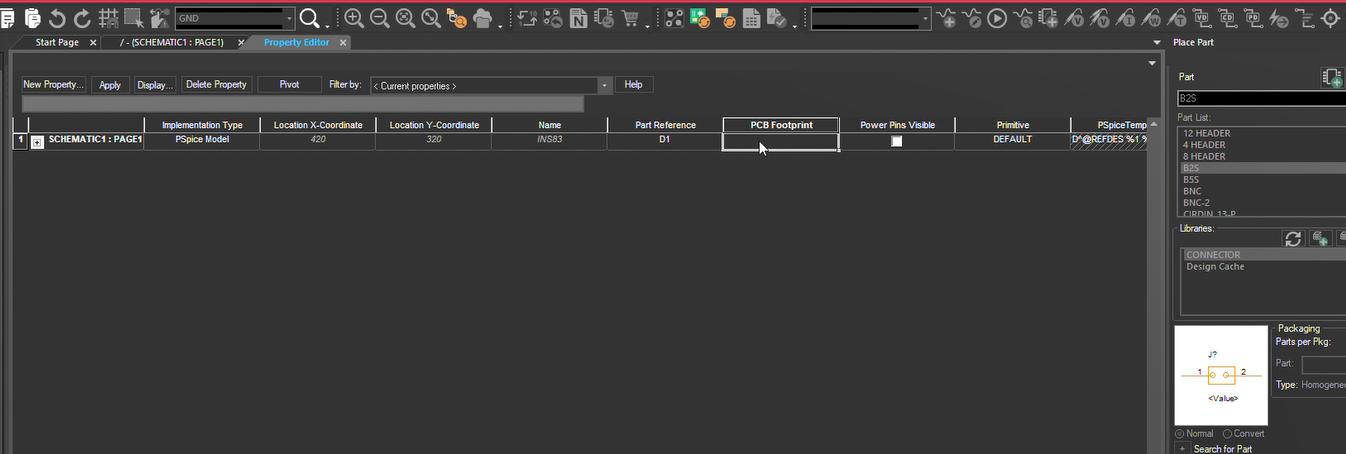Toggle the Power Pins Visible checkbox
Viewport: 1346px width, 454px height.
tap(897, 141)
